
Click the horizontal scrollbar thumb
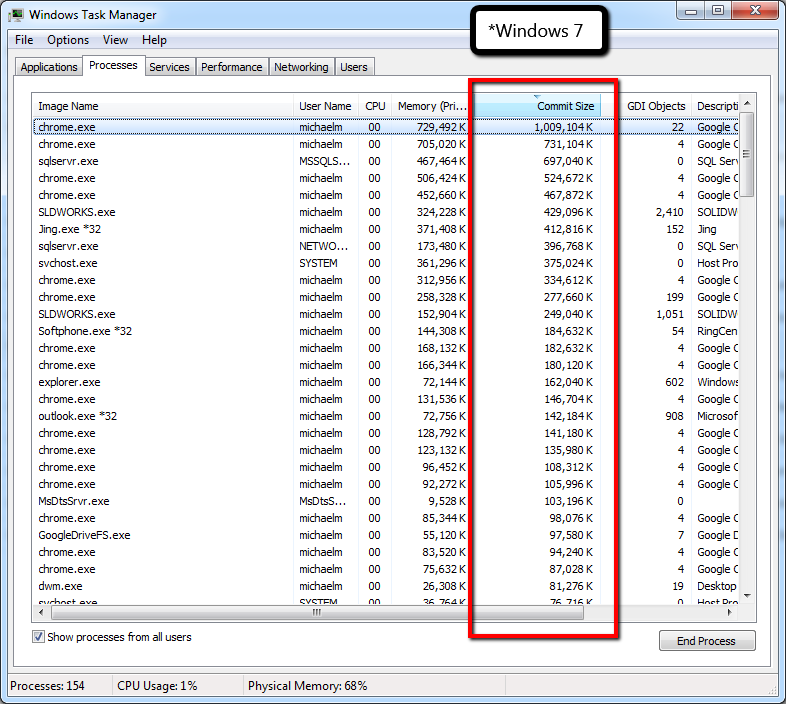pos(317,612)
